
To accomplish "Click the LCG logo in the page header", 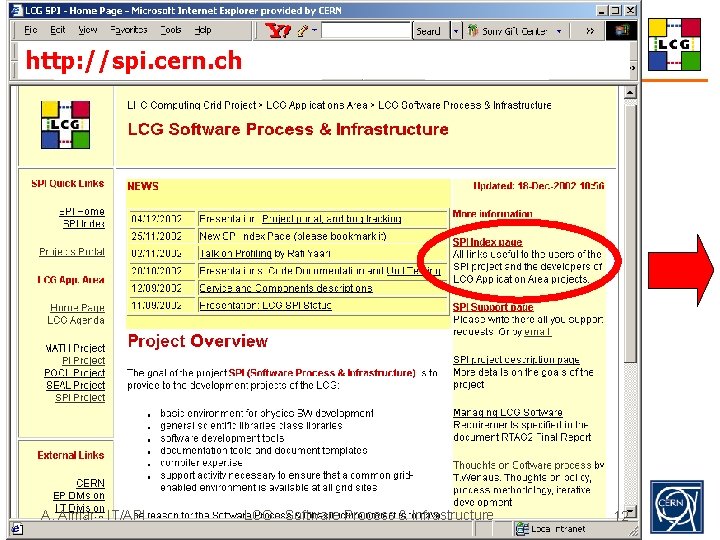I will tap(65, 124).
